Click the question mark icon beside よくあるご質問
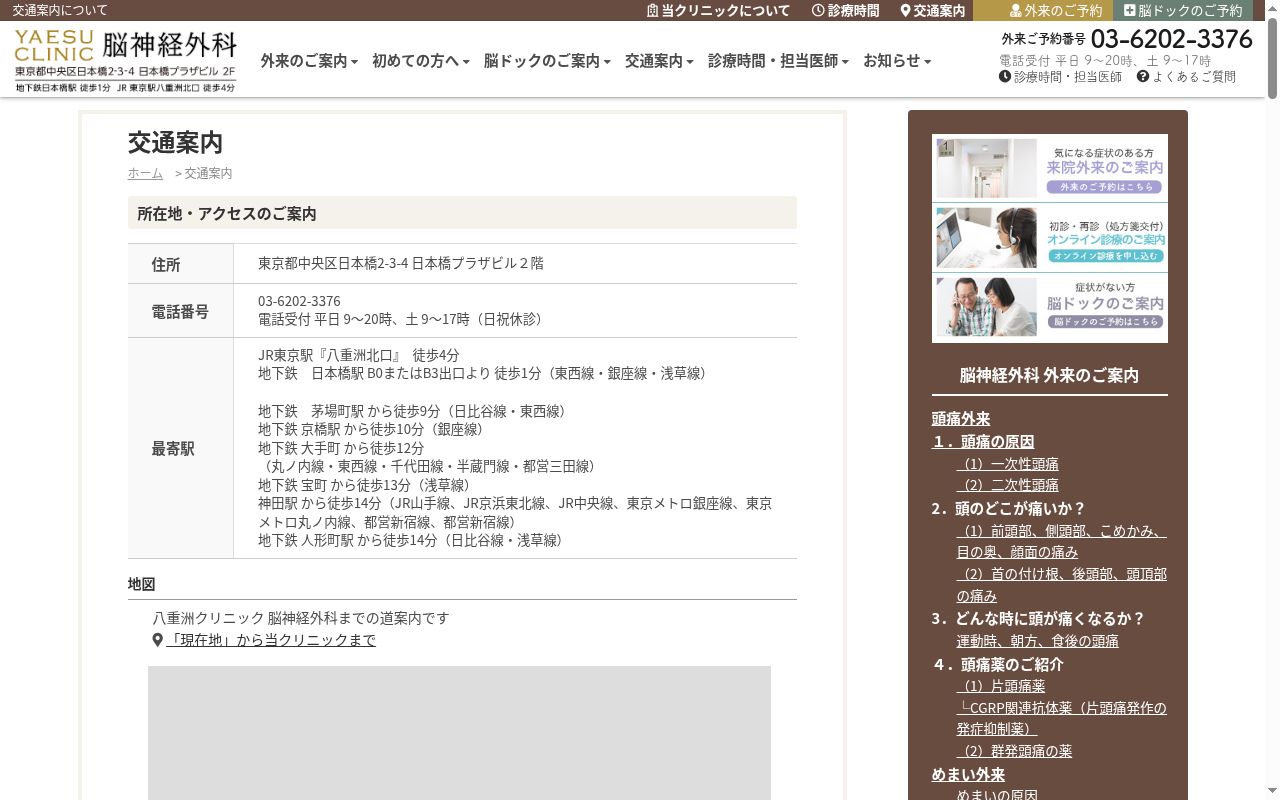 pyautogui.click(x=1143, y=76)
